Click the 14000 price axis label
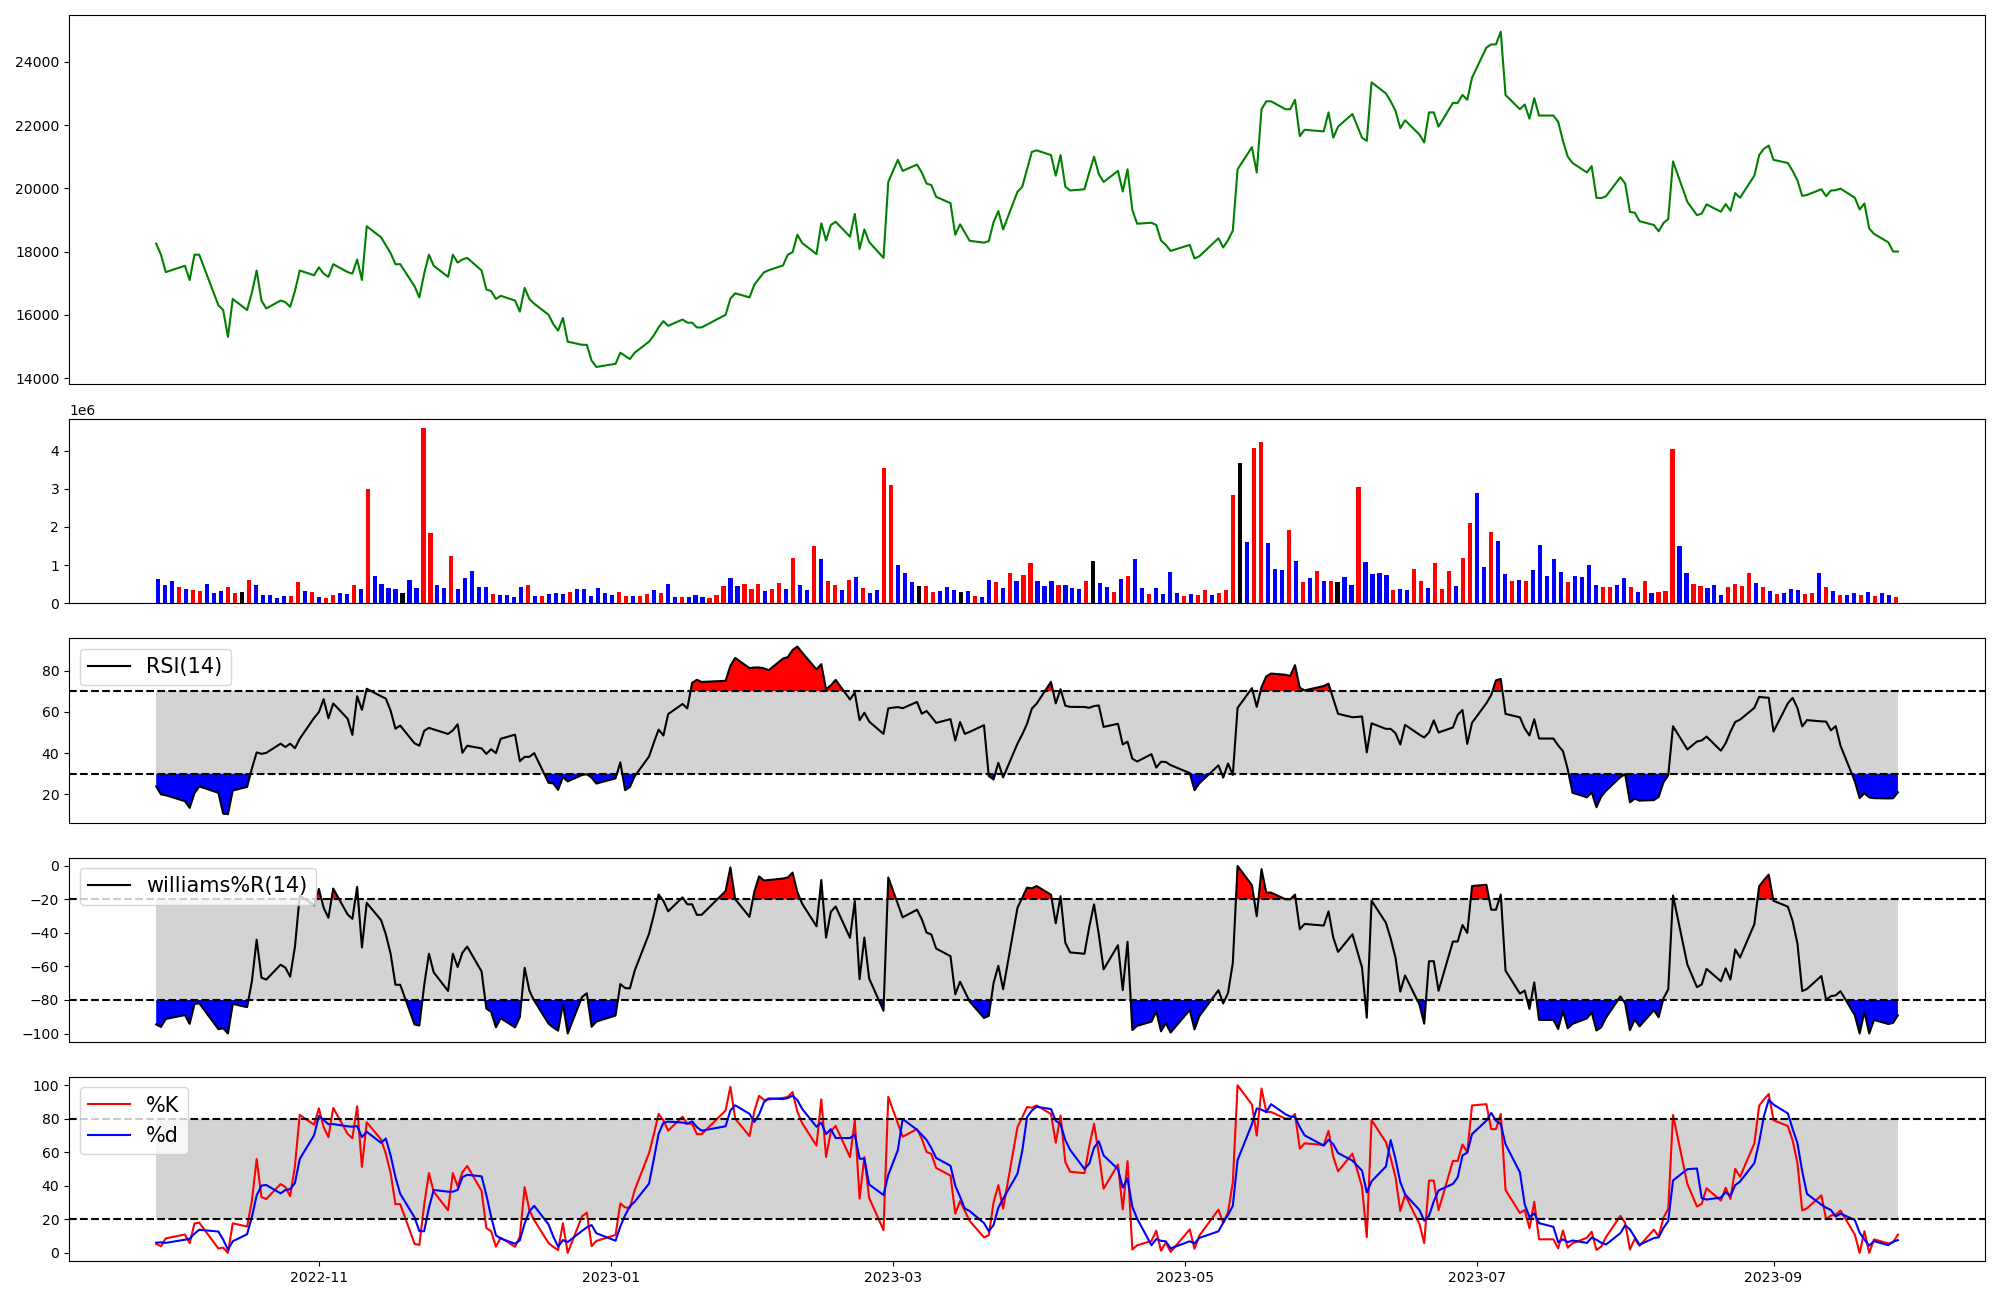Image resolution: width=2000 pixels, height=1300 pixels. [37, 379]
